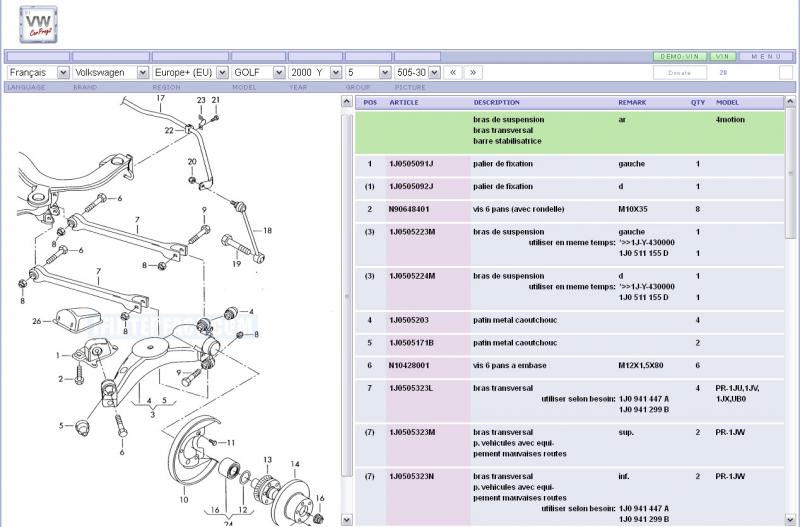Go to previous picture with « button

[x=453, y=72]
